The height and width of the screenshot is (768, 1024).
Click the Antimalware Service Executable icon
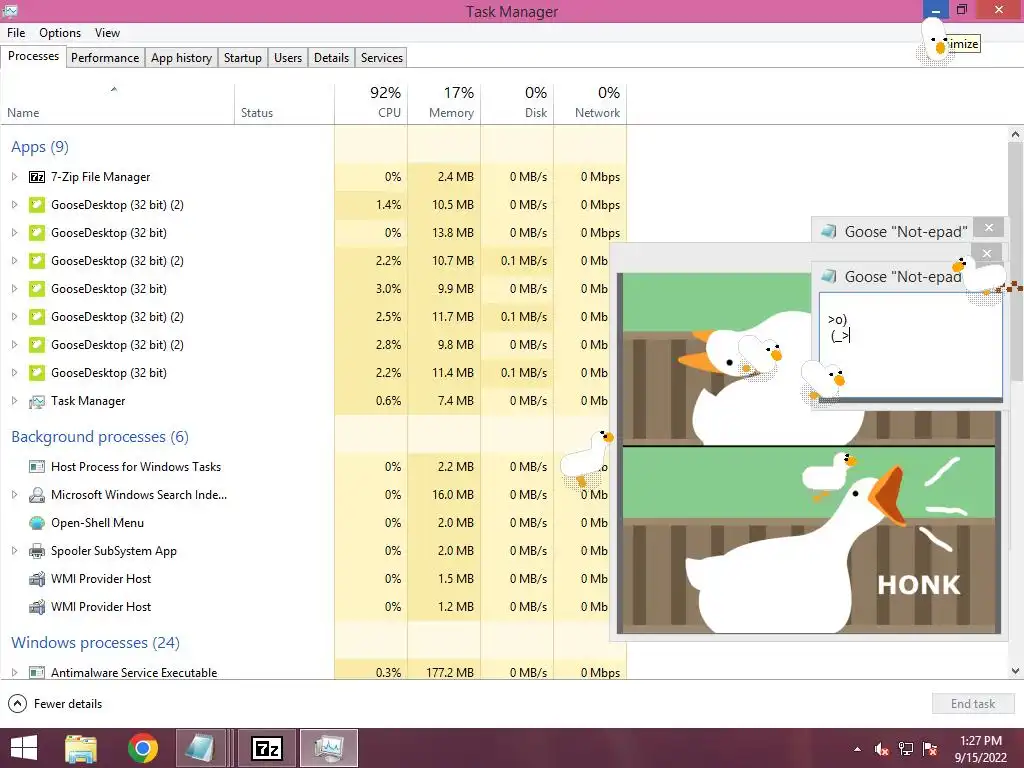click(x=37, y=672)
